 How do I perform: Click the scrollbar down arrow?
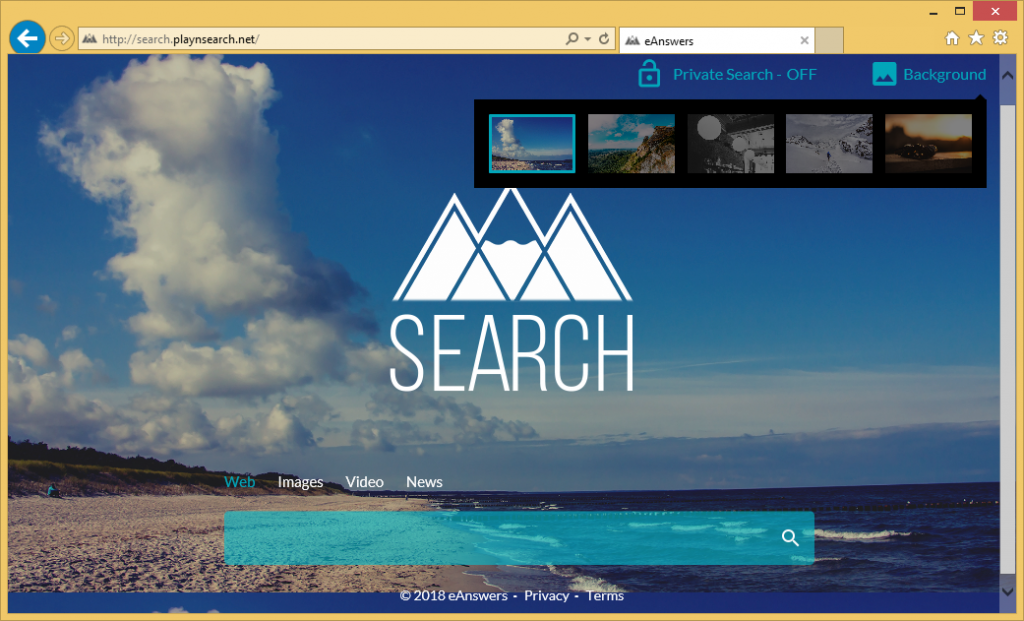[x=1008, y=590]
